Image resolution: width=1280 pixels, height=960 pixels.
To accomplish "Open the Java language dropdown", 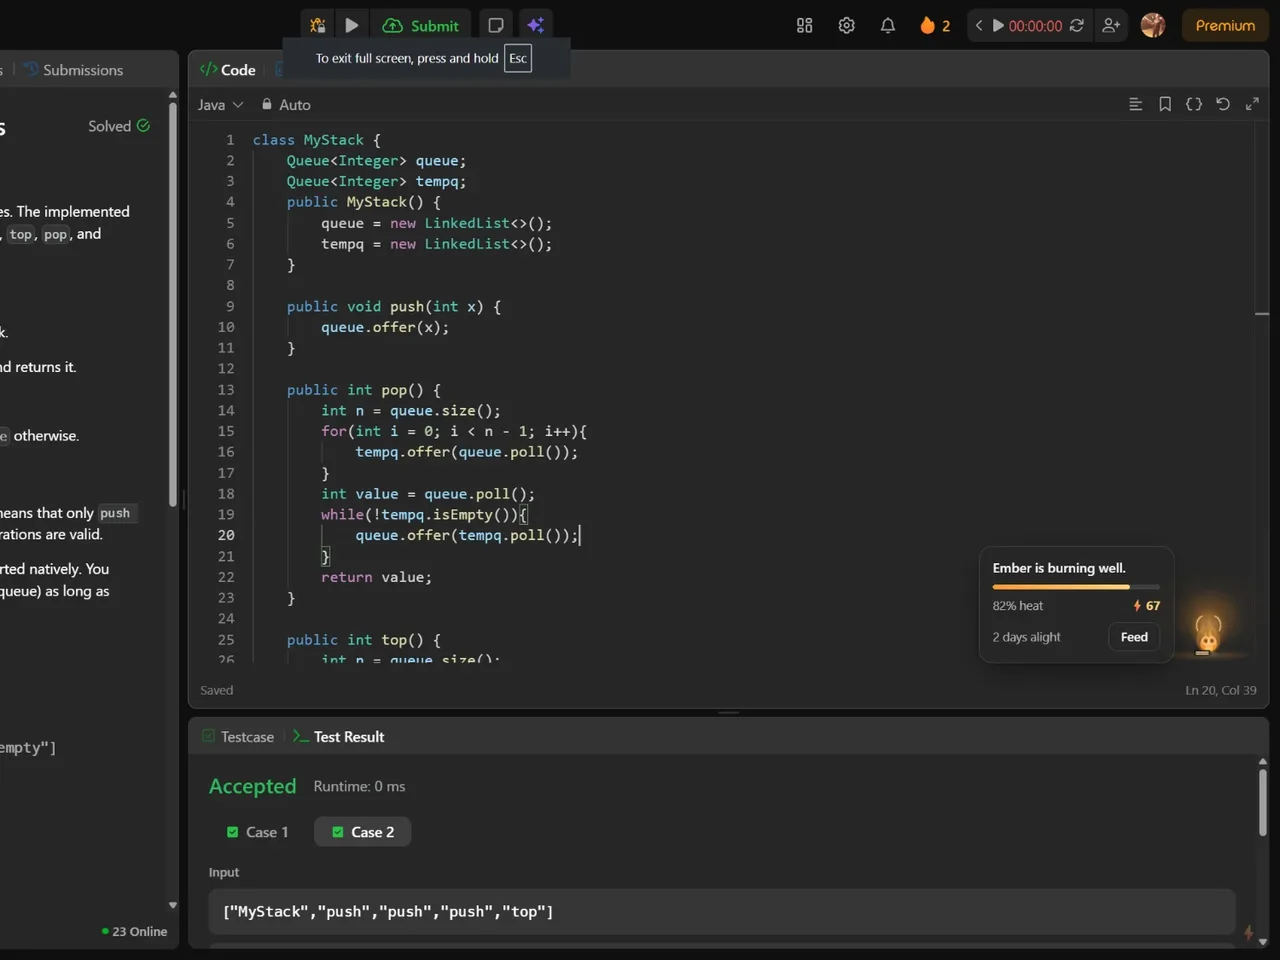I will pos(220,104).
